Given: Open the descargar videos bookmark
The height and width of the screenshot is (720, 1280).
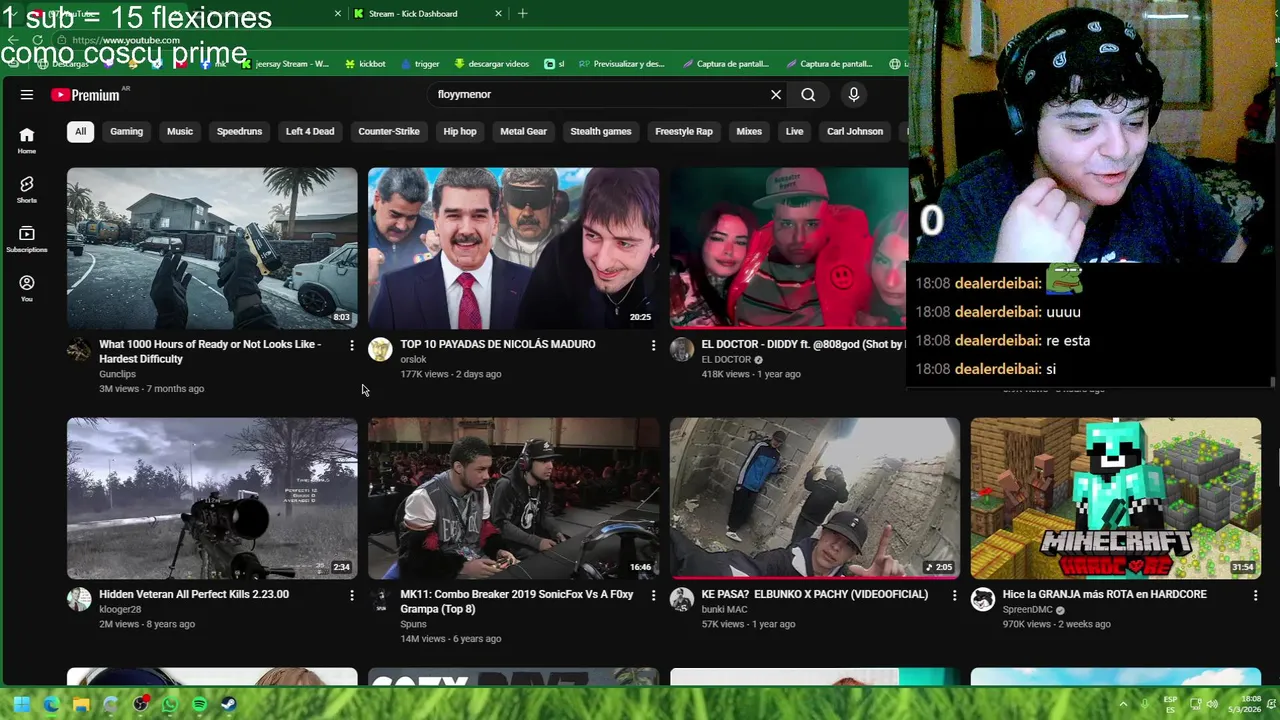Looking at the screenshot, I should 491,64.
